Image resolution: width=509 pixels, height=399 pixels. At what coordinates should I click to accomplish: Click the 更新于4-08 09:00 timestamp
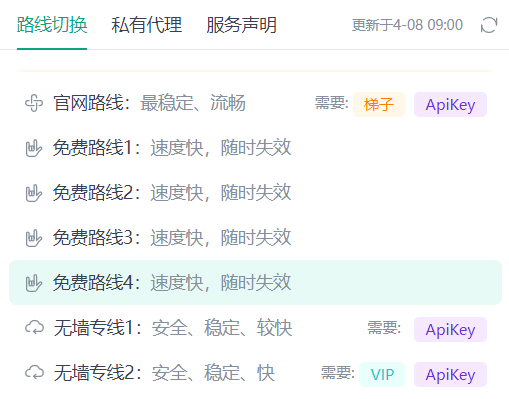click(407, 25)
